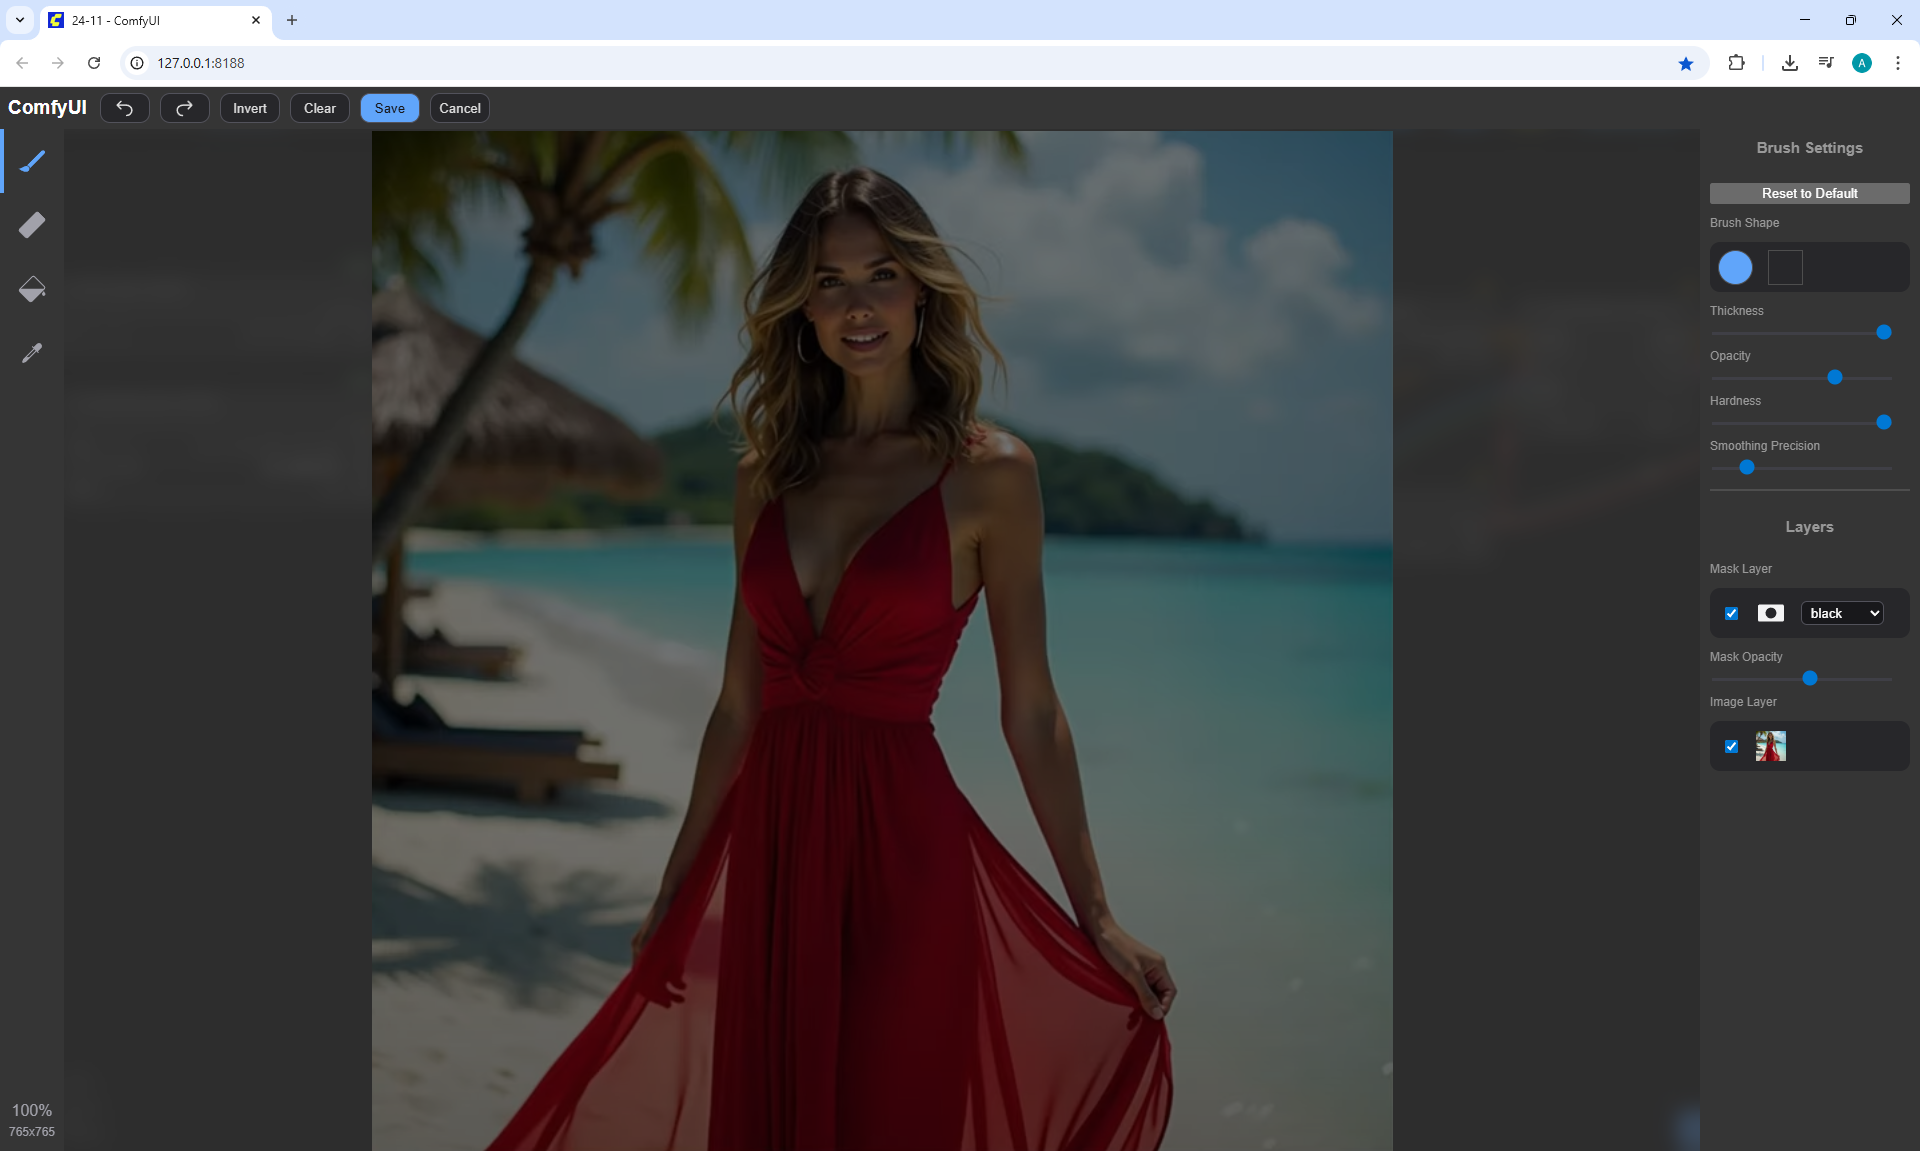Adjust the Mask Opacity slider

pos(1809,678)
